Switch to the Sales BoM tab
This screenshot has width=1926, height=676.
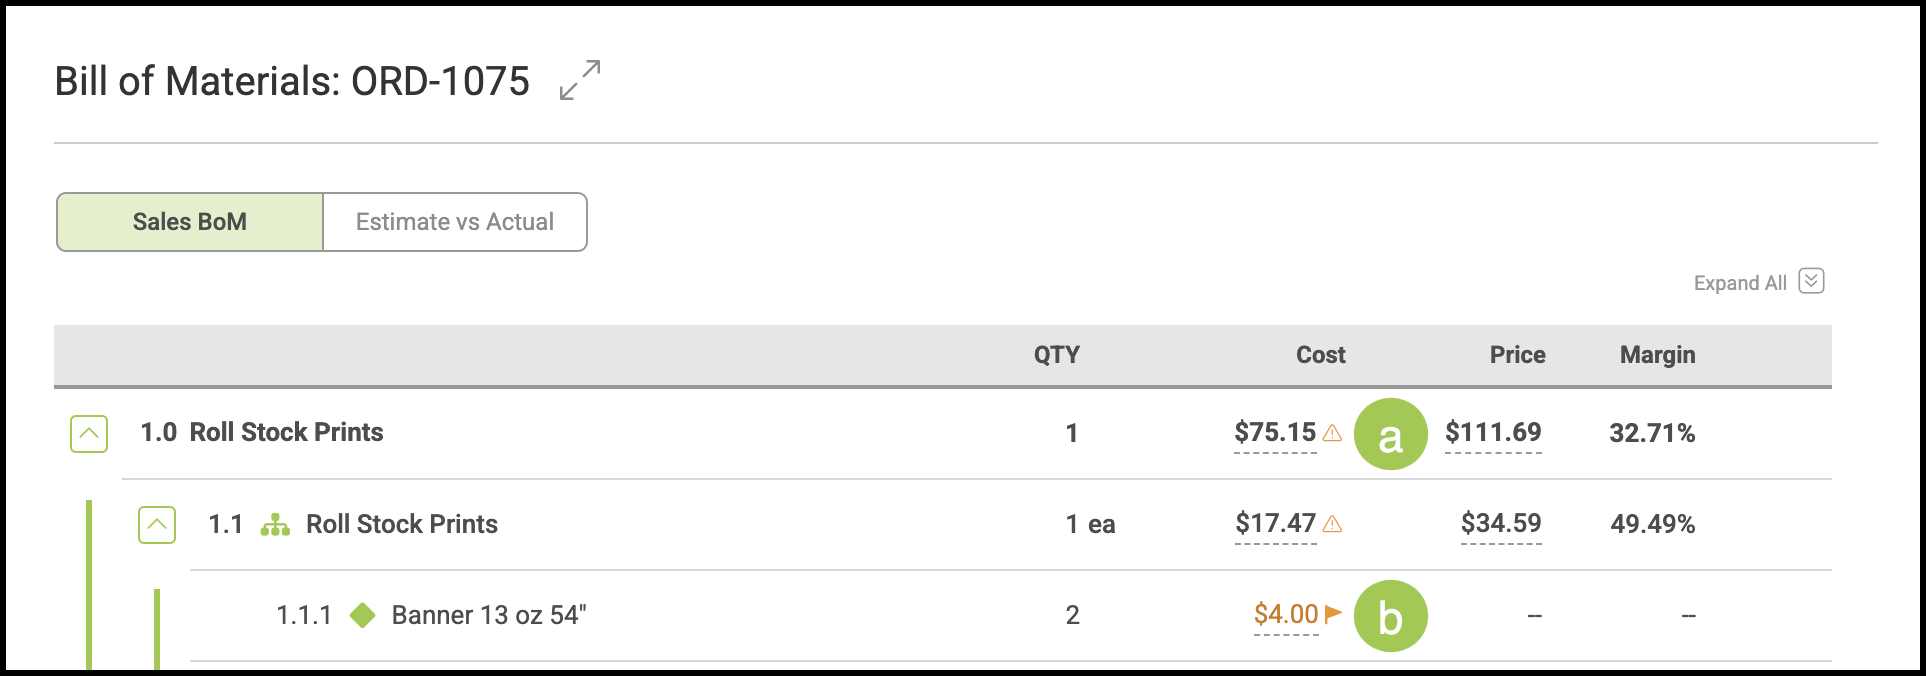(190, 222)
